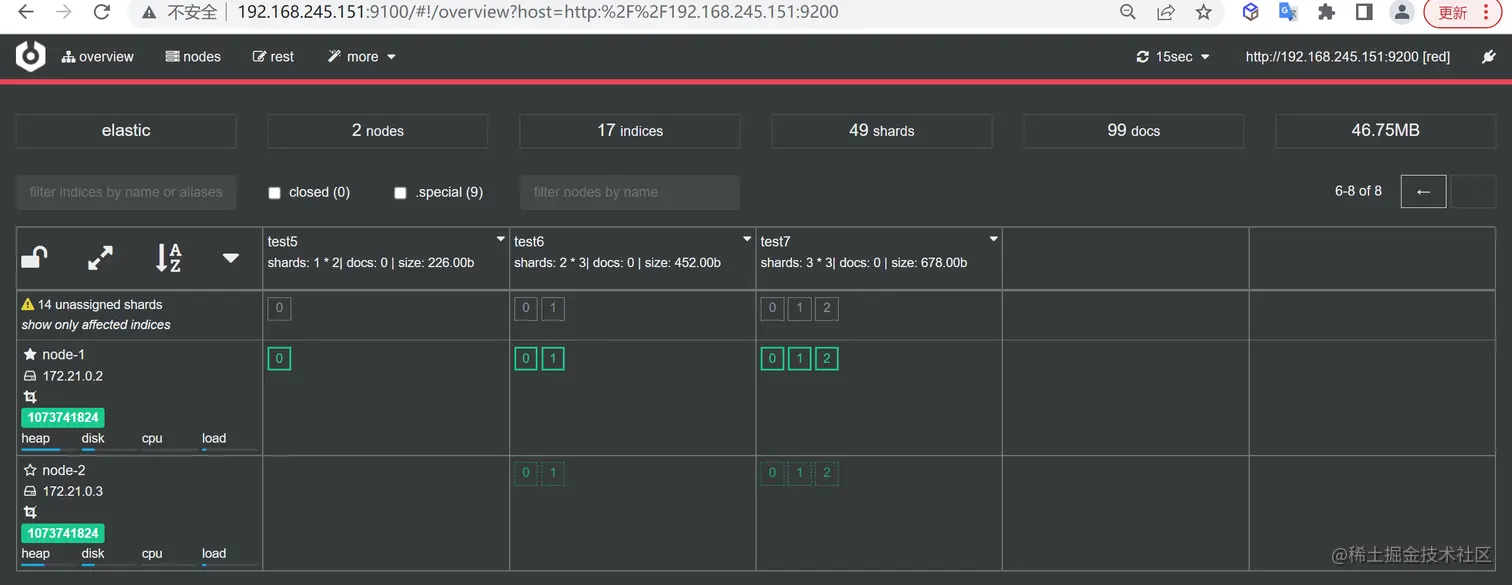Click node-1 heap usage bar
This screenshot has height=585, width=1512.
(x=48, y=450)
